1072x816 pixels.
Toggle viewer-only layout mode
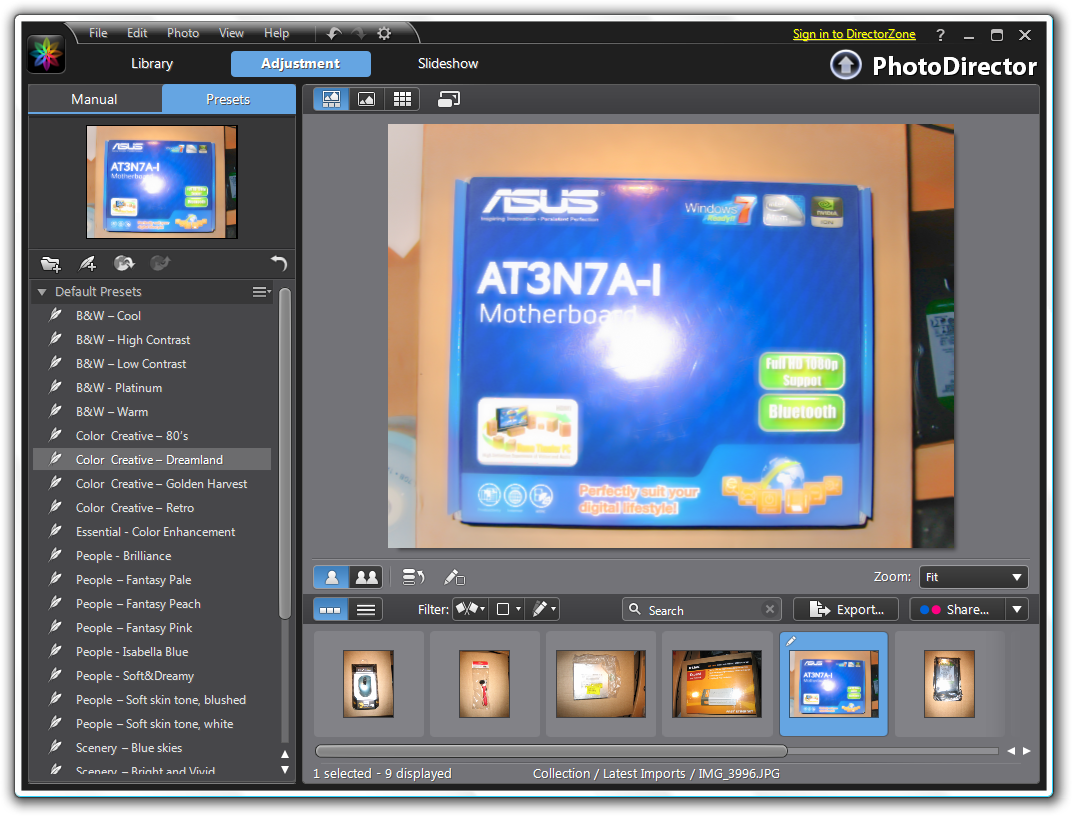[x=366, y=99]
